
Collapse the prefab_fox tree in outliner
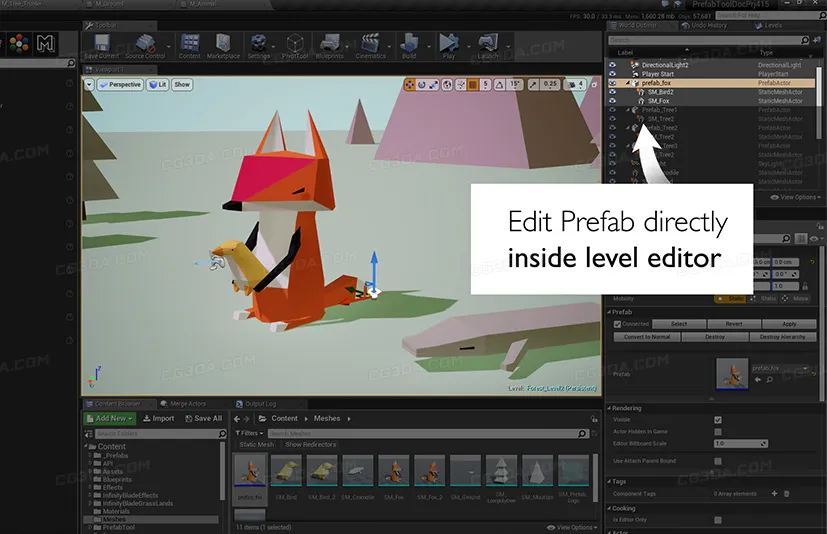pyautogui.click(x=628, y=83)
